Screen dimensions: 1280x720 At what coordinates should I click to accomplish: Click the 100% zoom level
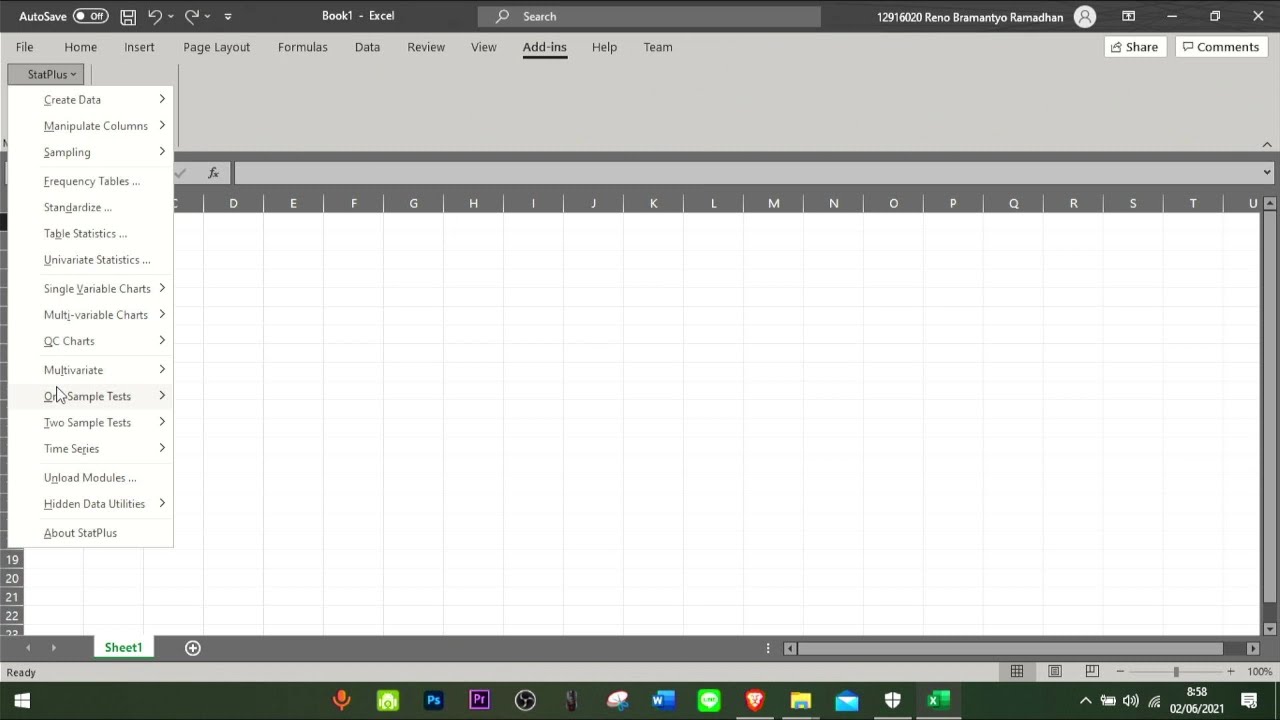[x=1259, y=672]
